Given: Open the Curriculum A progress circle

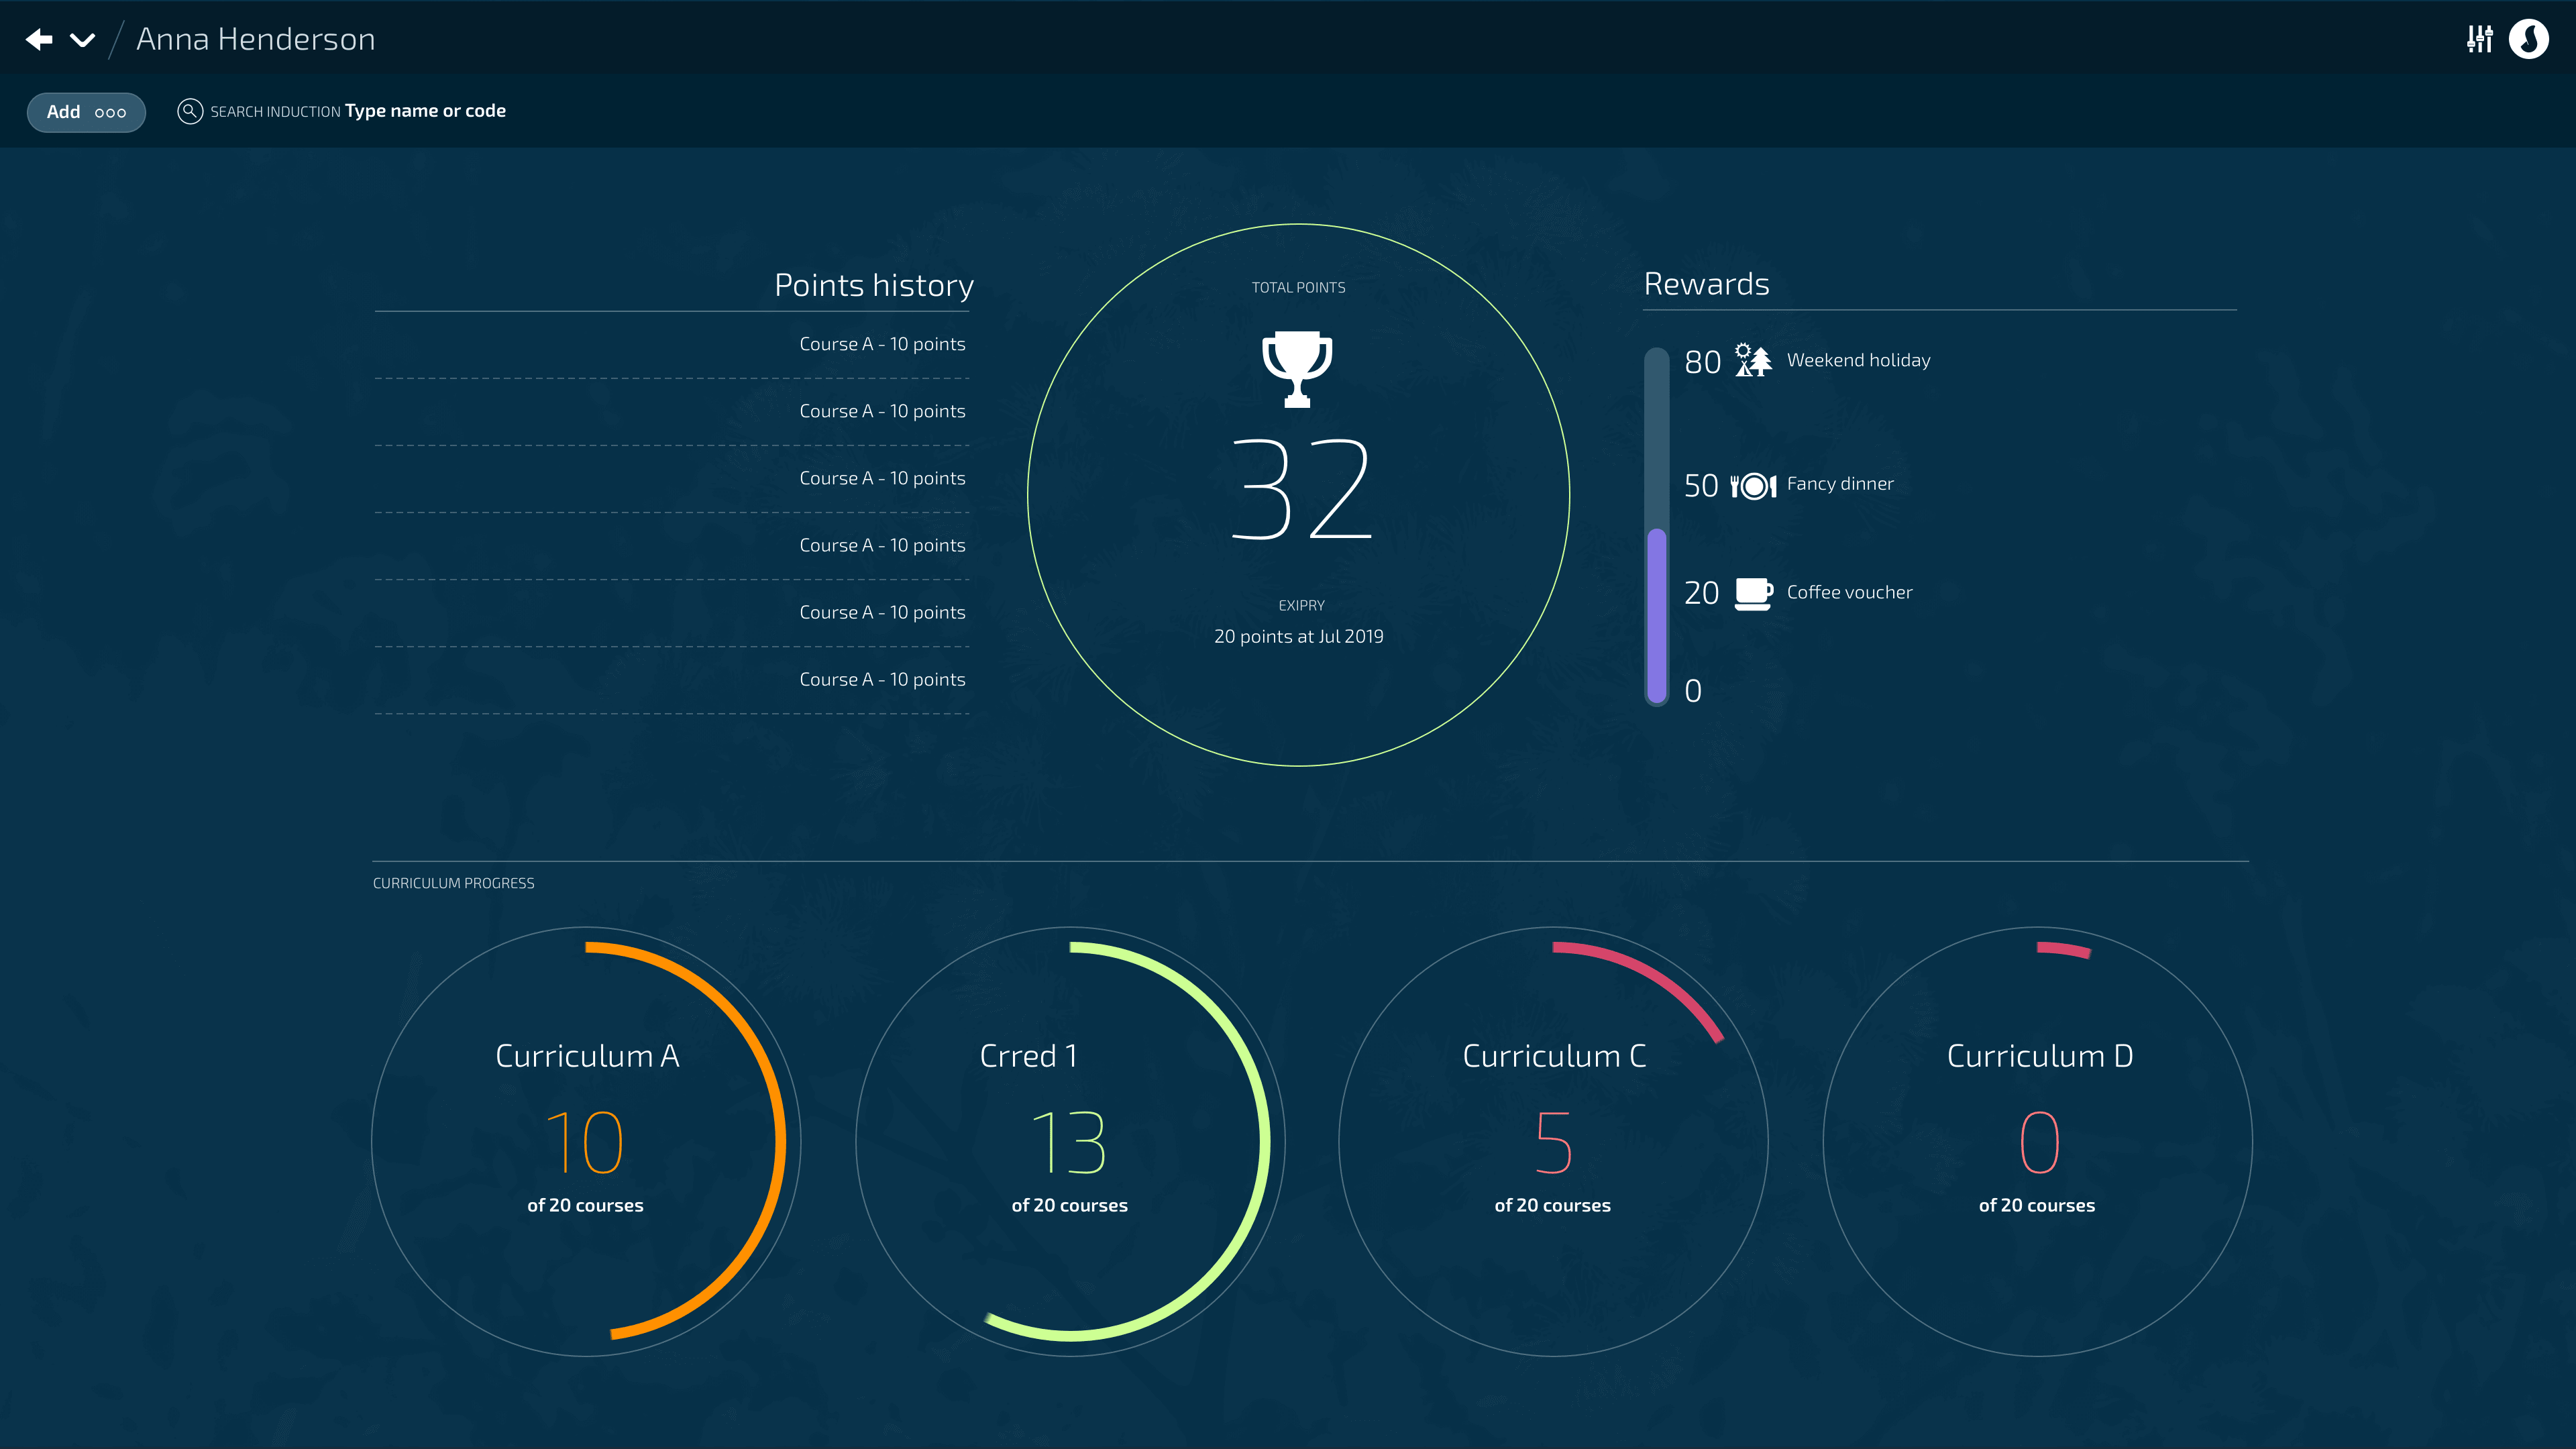Looking at the screenshot, I should 586,1141.
